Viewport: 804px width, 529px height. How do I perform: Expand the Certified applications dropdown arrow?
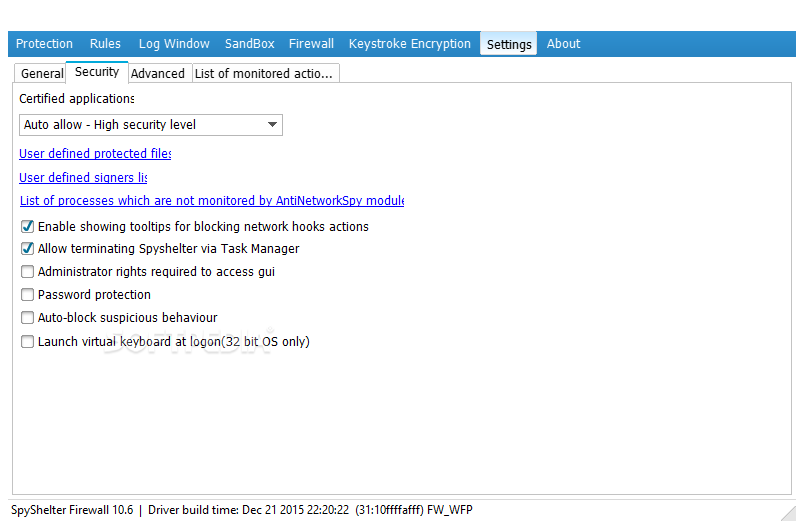[272, 125]
